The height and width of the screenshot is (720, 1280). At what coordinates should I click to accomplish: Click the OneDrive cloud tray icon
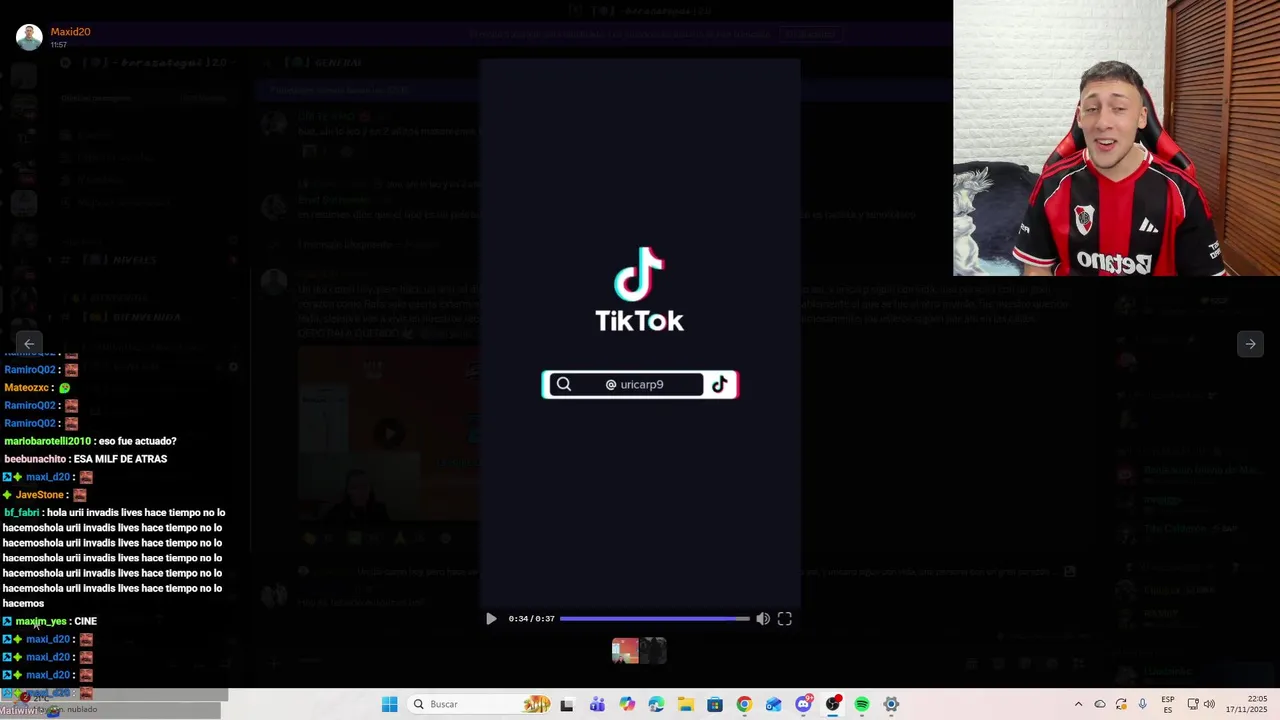pos(1100,704)
